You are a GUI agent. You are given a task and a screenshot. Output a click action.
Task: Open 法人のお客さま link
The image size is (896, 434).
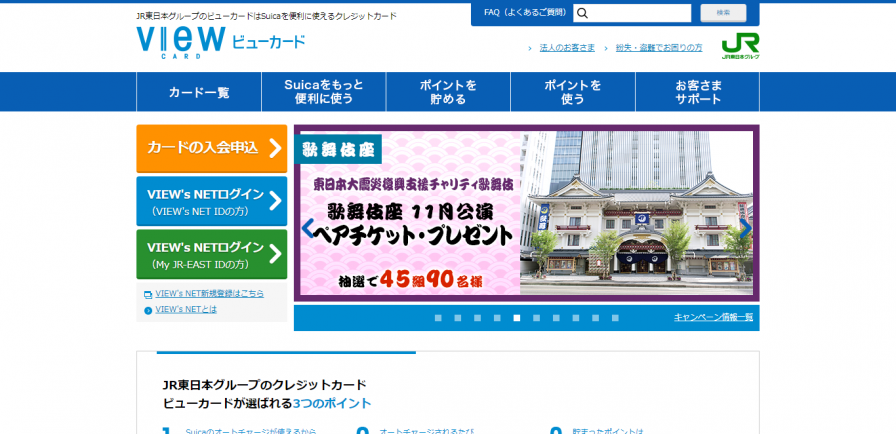pyautogui.click(x=567, y=48)
